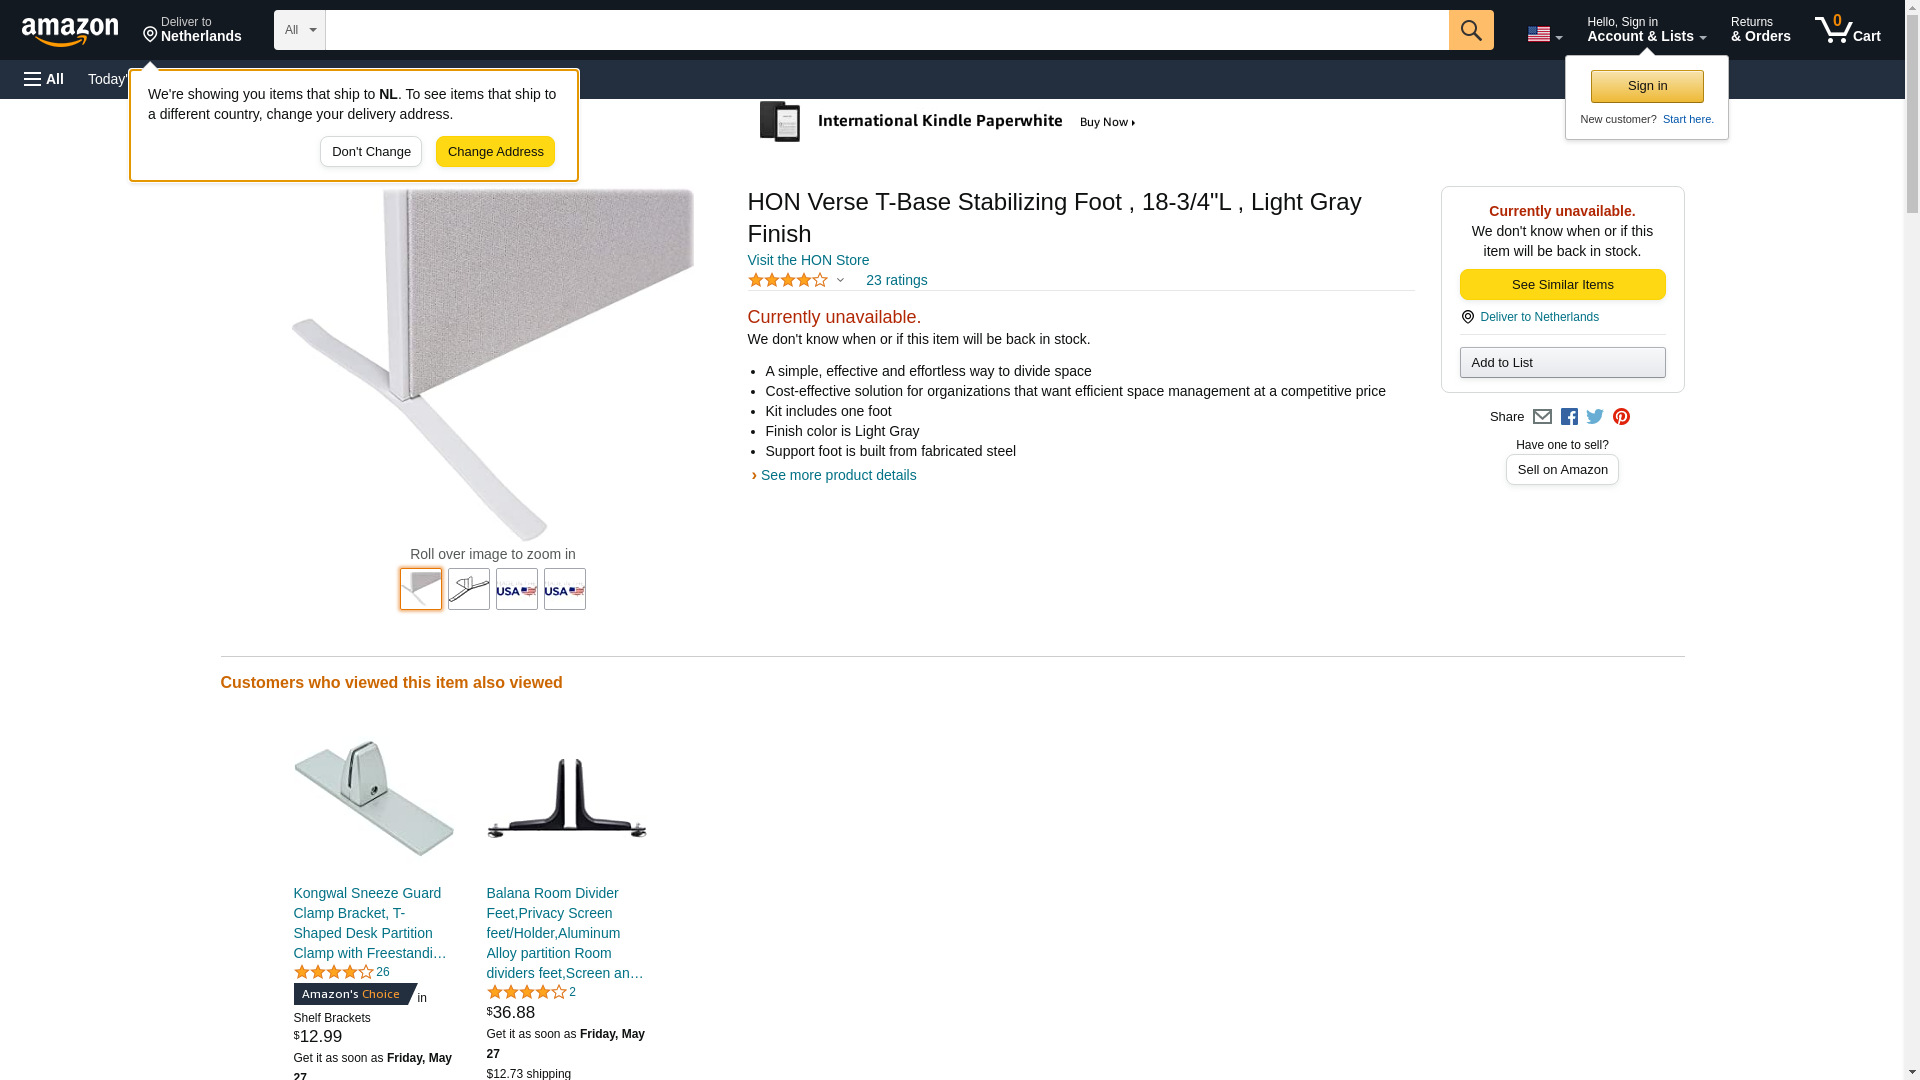Go to Returns & Orders
Image resolution: width=1920 pixels, height=1080 pixels.
point(1760,30)
